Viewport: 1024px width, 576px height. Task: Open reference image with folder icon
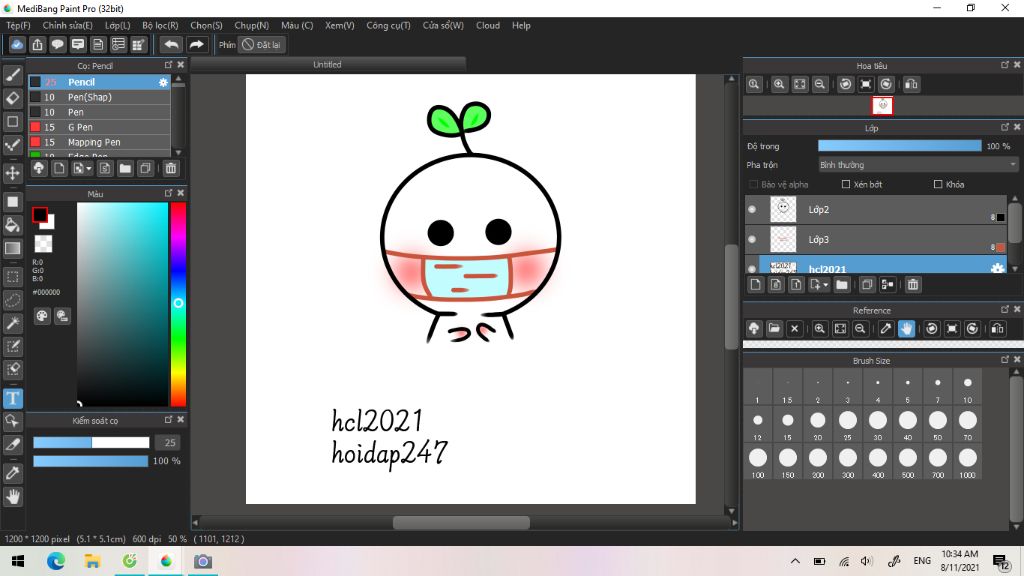click(x=774, y=328)
